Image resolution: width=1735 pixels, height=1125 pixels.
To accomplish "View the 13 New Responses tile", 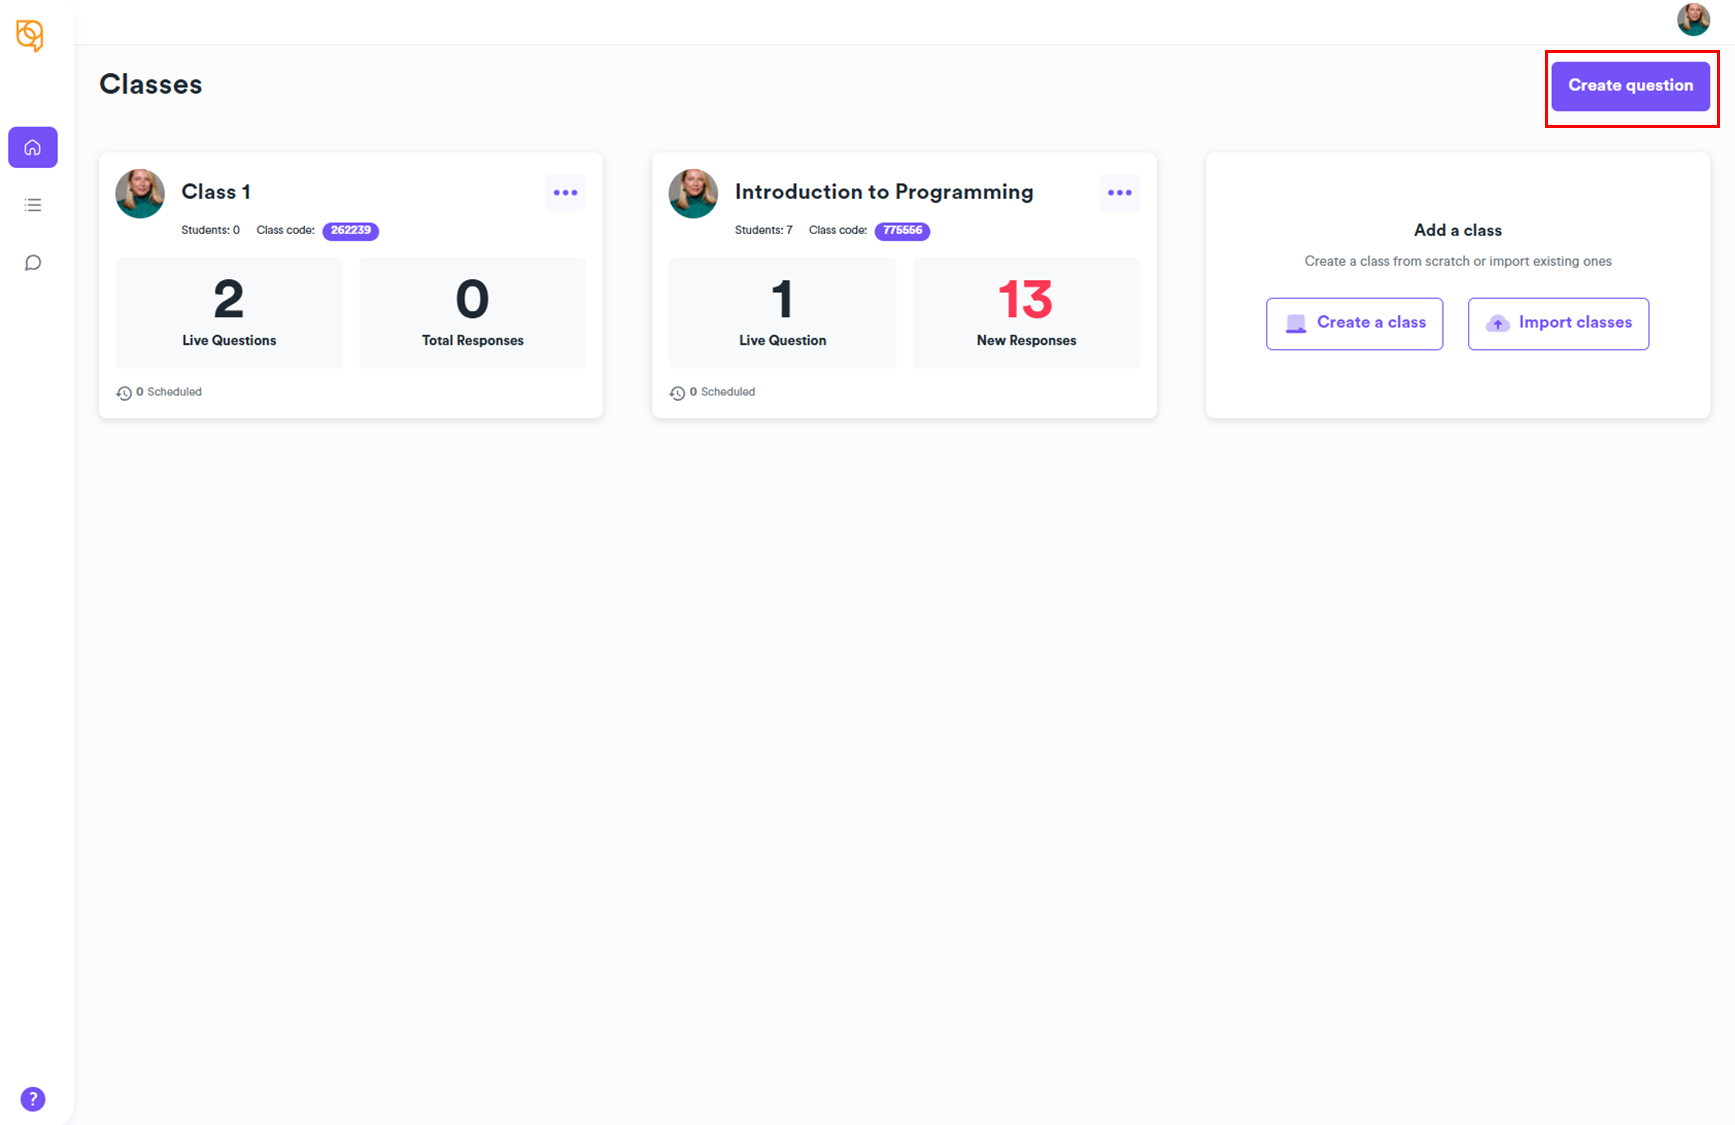I will point(1026,313).
